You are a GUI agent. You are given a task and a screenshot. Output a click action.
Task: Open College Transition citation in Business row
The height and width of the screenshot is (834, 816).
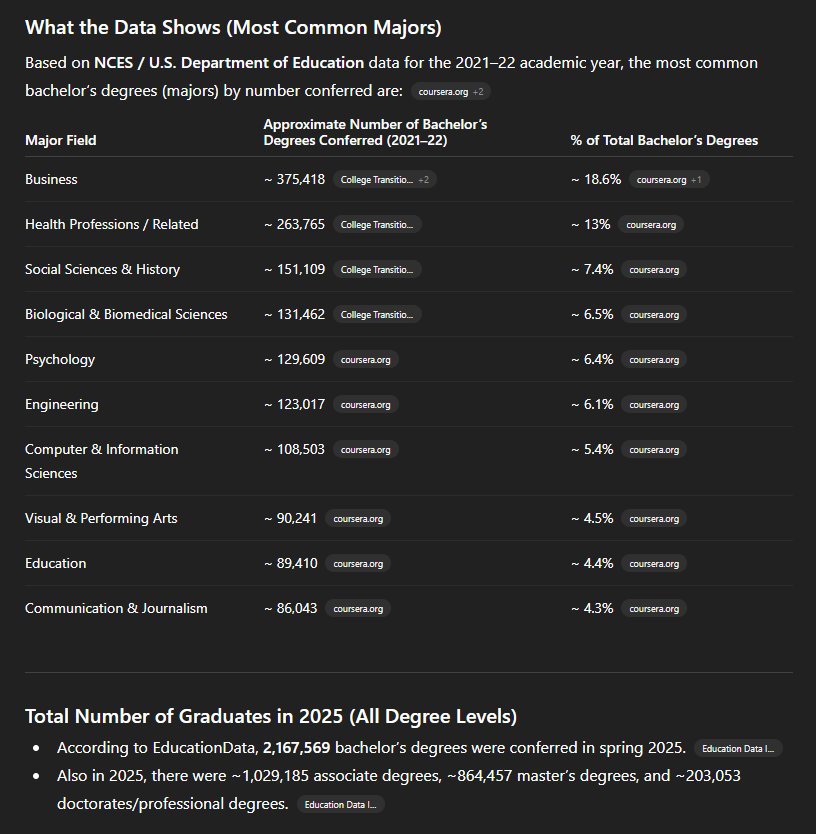coord(385,180)
